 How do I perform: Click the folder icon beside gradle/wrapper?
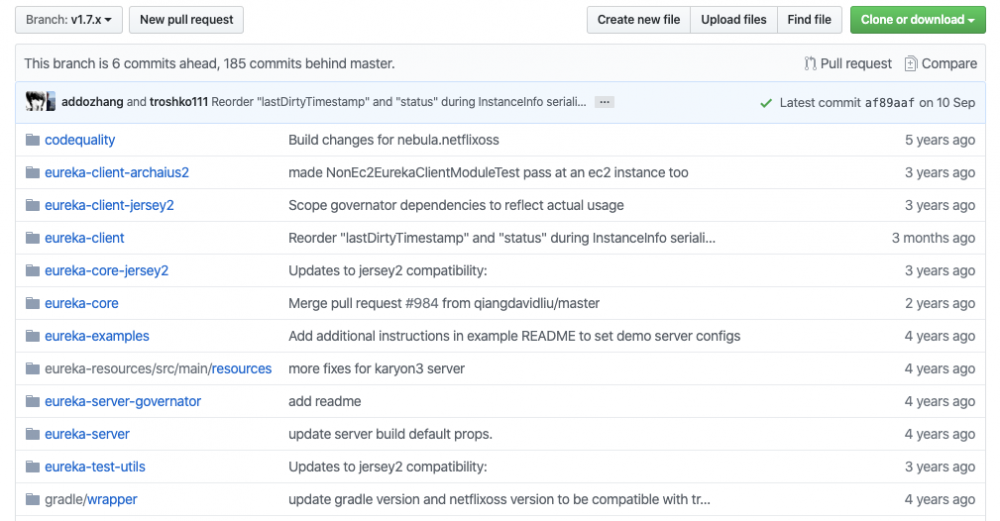click(33, 499)
